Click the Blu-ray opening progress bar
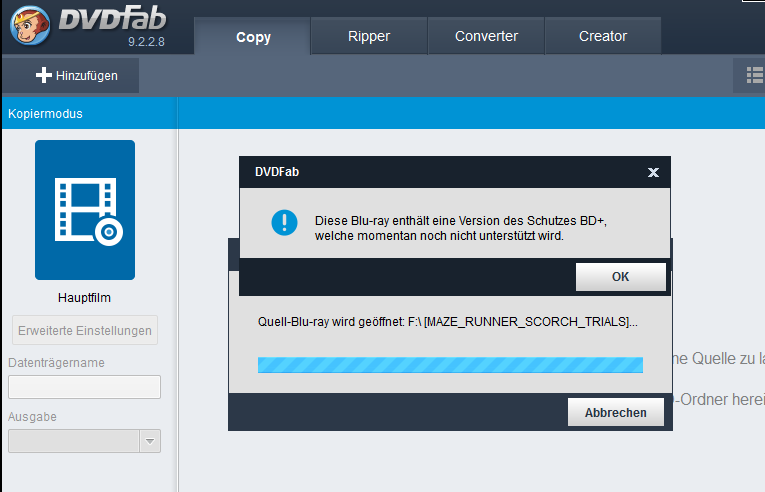The height and width of the screenshot is (492, 765). (x=450, y=365)
